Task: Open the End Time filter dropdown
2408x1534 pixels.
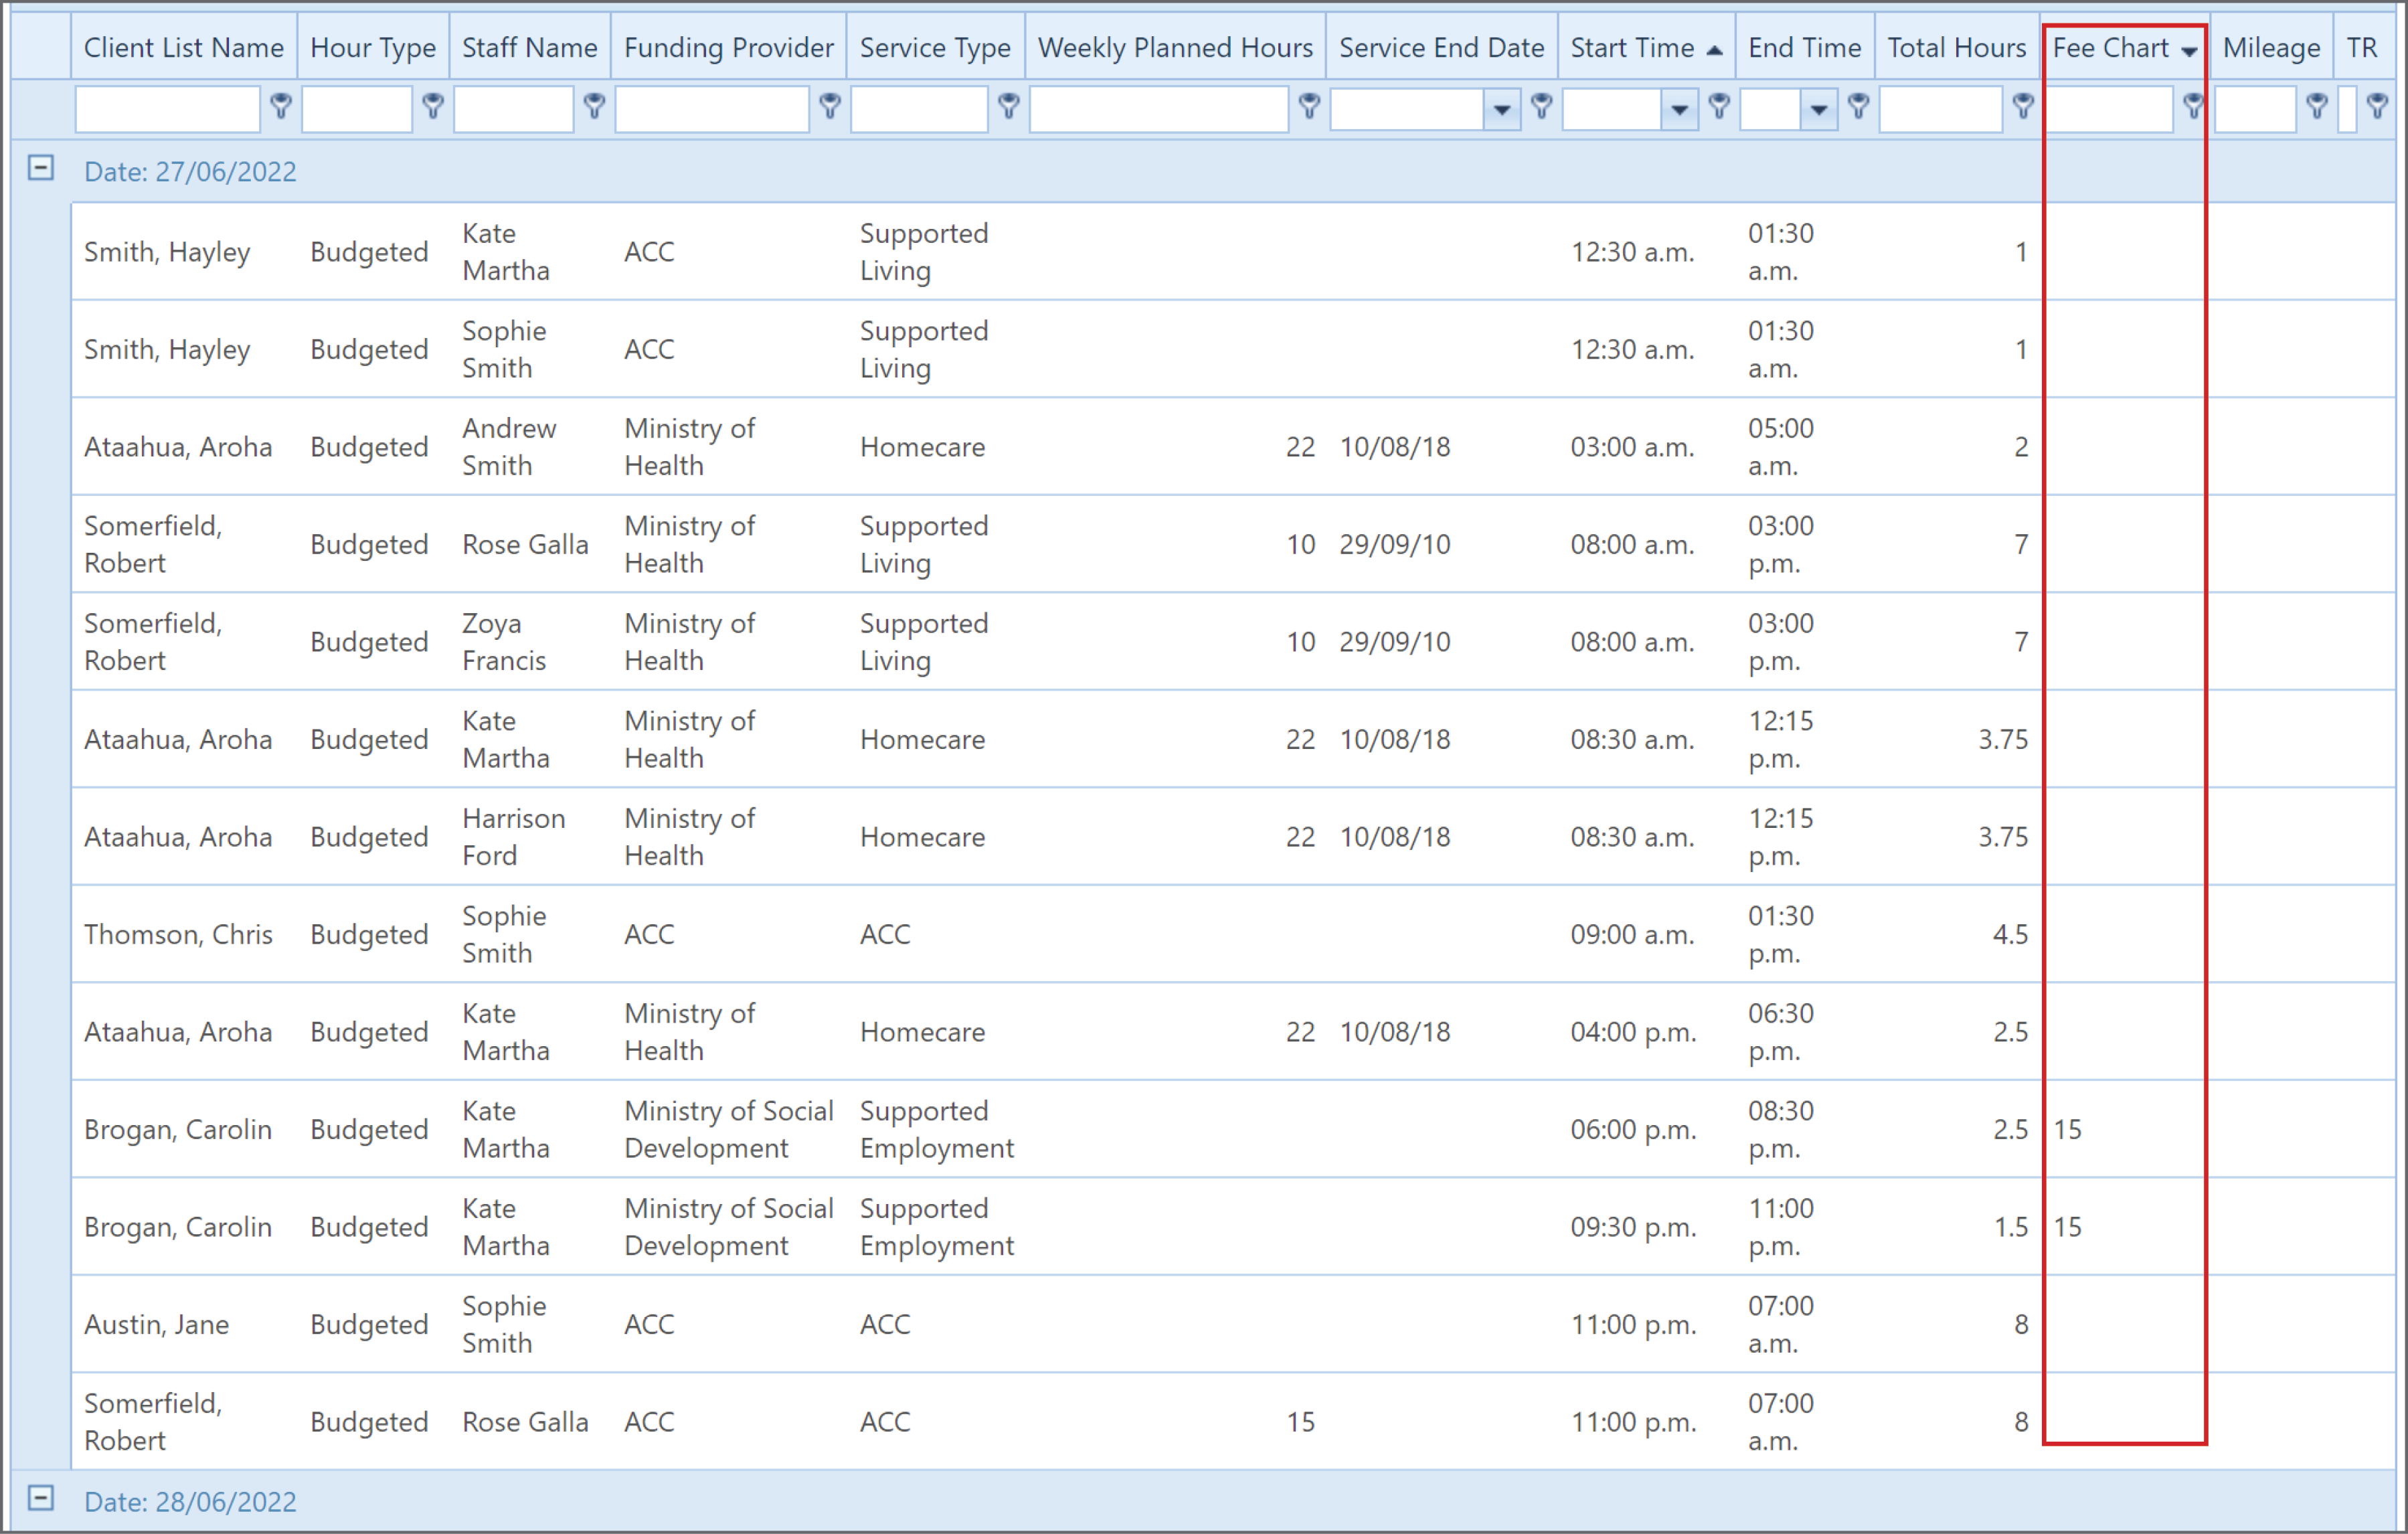Action: [x=1819, y=109]
